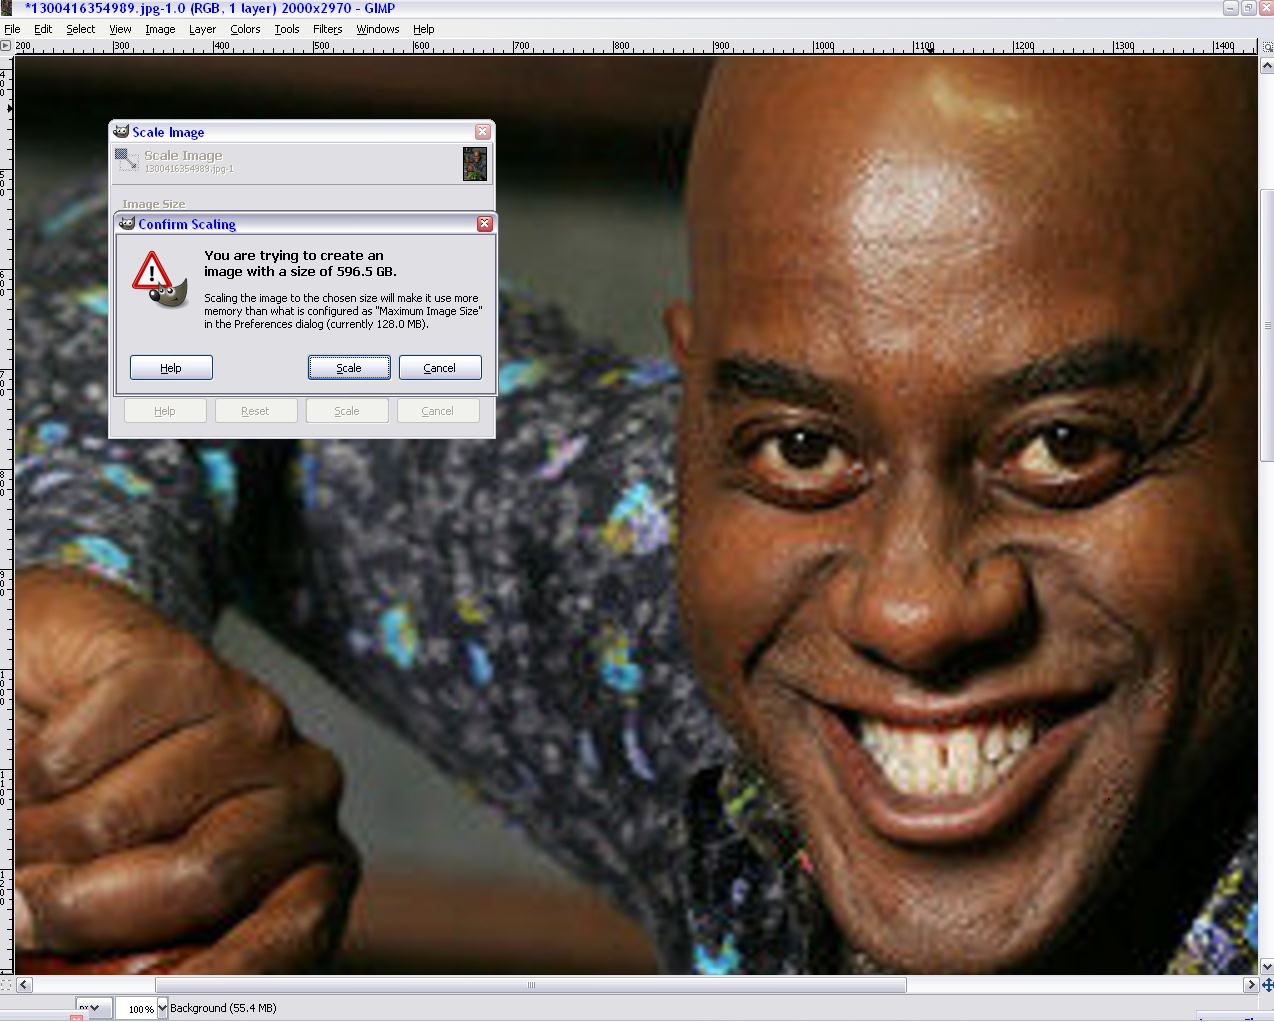Image resolution: width=1274 pixels, height=1022 pixels.
Task: Open the File menu
Action: click(x=12, y=29)
